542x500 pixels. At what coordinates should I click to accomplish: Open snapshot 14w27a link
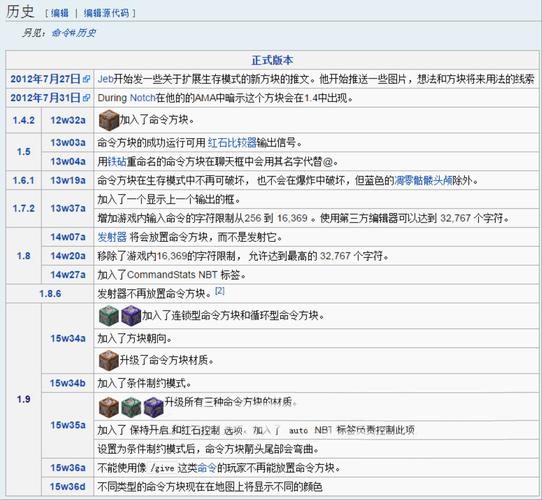coord(68,275)
